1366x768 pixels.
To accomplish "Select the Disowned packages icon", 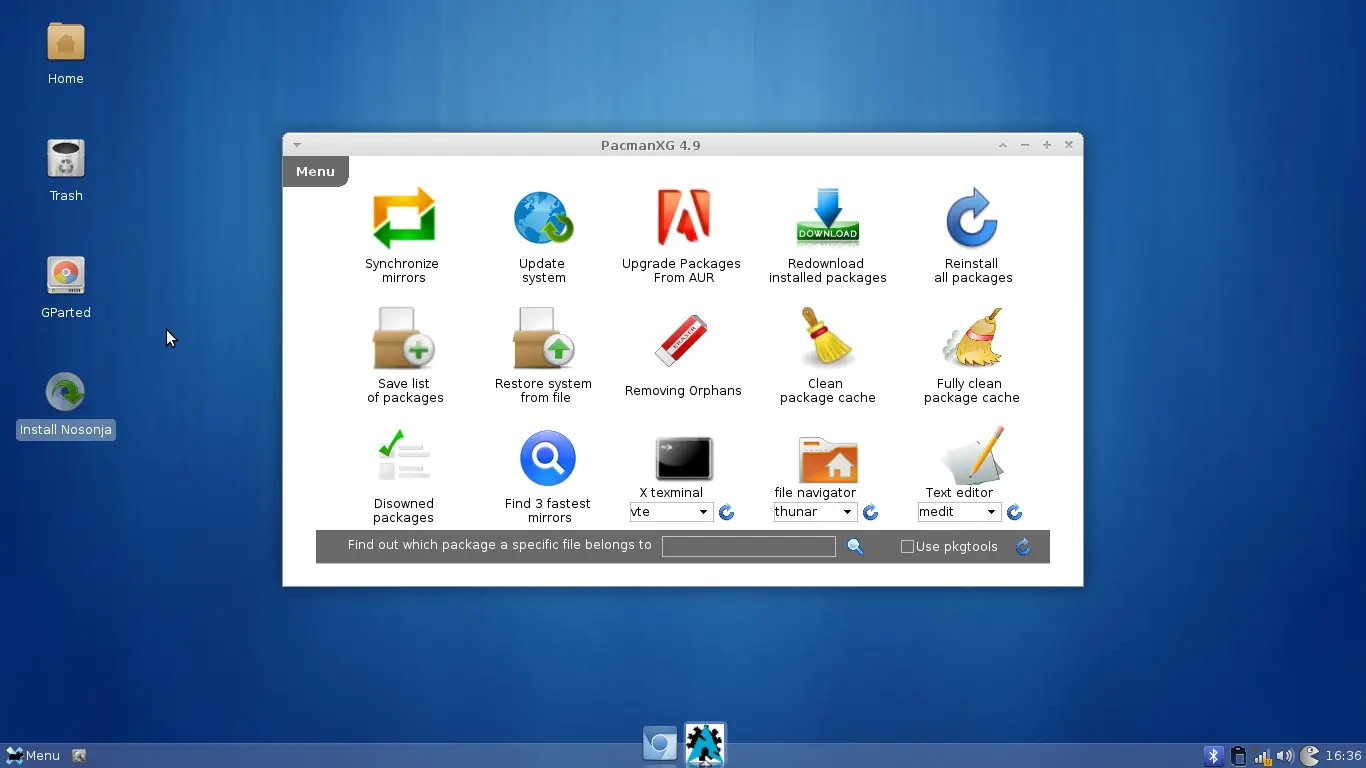I will point(402,458).
